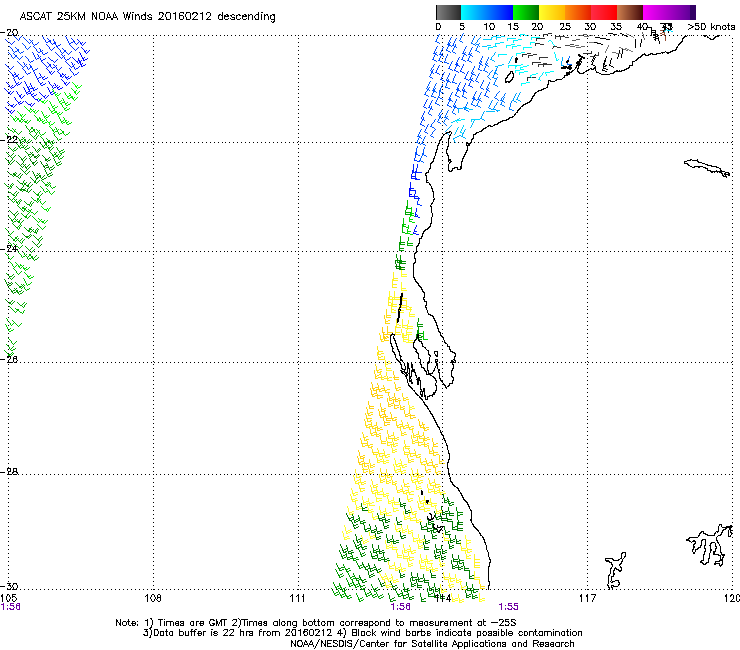Viewport: 740px width, 650px height.
Task: Click the yellow 20-25 knots color swatch
Action: pos(552,12)
